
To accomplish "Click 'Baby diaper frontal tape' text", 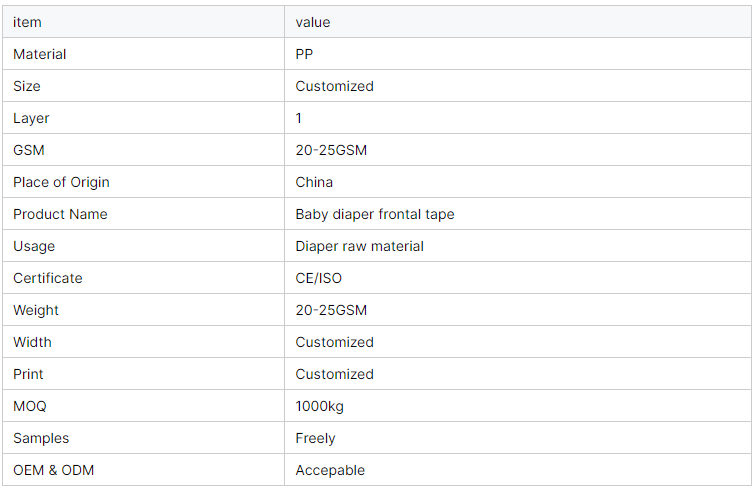I will coord(375,214).
